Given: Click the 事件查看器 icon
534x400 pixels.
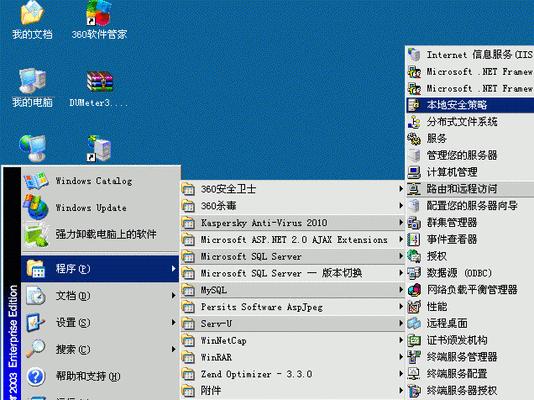Looking at the screenshot, I should 414,239.
